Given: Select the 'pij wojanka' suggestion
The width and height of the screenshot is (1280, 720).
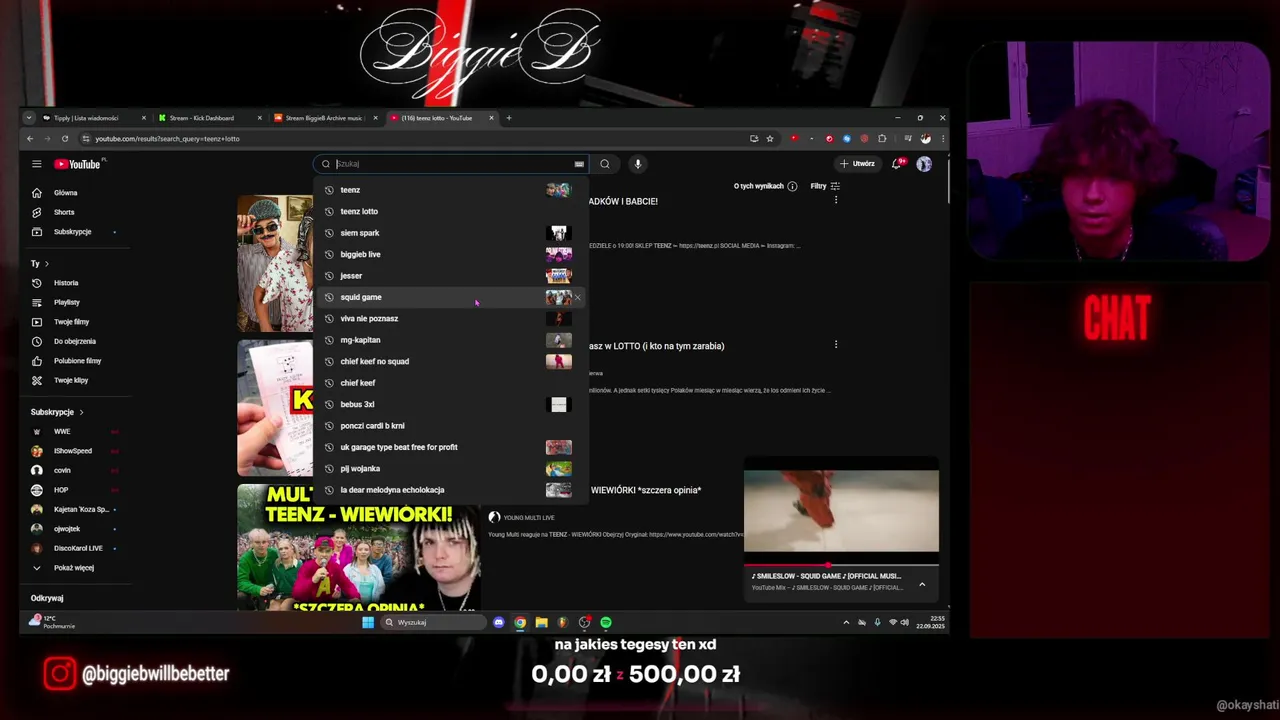Looking at the screenshot, I should [450, 469].
